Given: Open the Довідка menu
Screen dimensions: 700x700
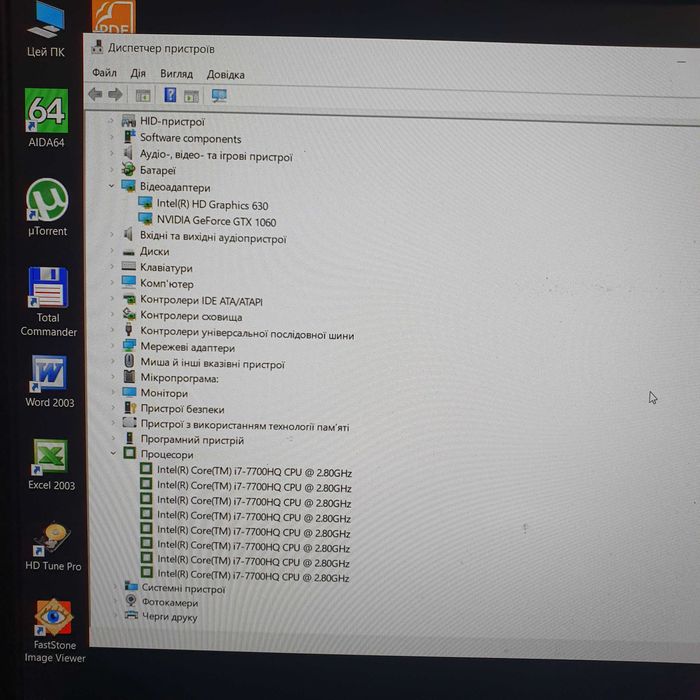Looking at the screenshot, I should click(225, 75).
